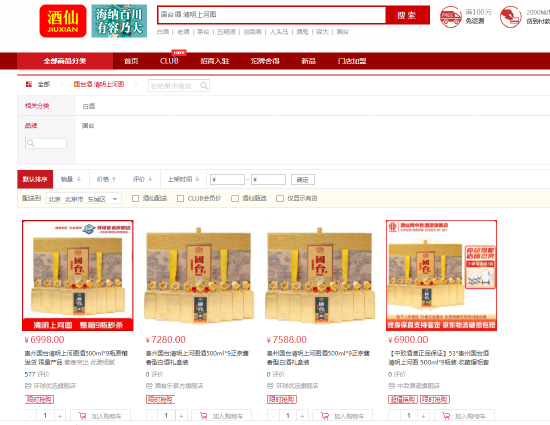Click the free-shipping truck icon
The image size is (550, 425).
click(451, 16)
